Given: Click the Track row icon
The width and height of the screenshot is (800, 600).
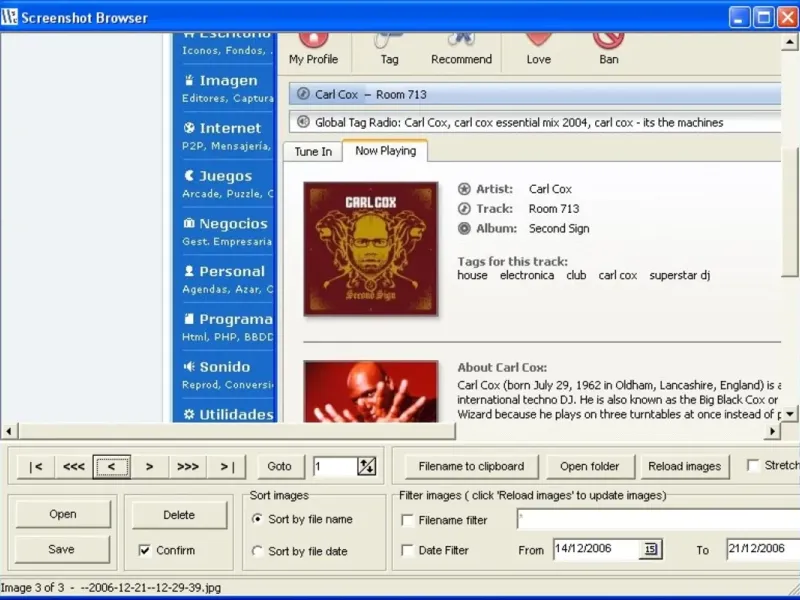Looking at the screenshot, I should click(464, 209).
